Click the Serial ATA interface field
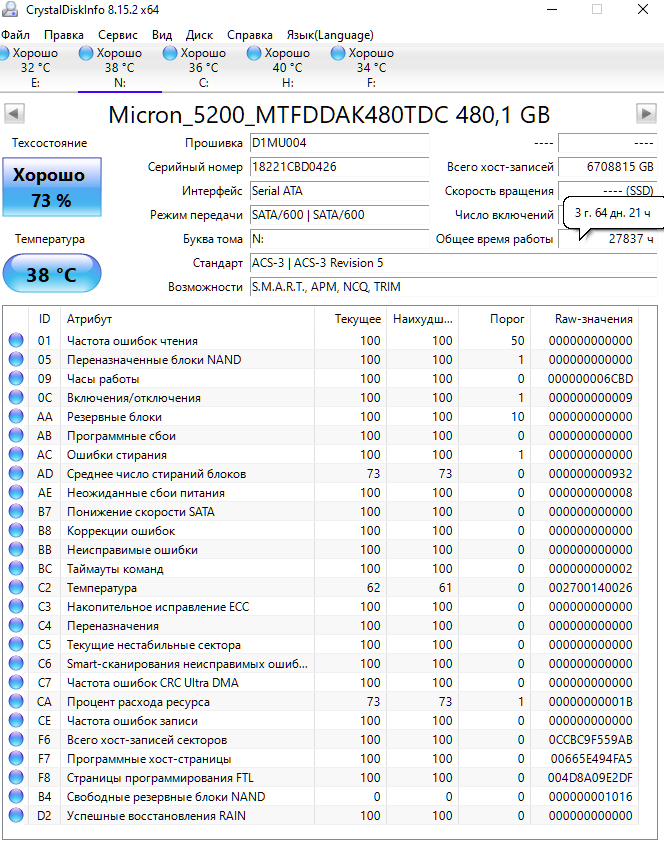The width and height of the screenshot is (664, 844). coord(340,191)
